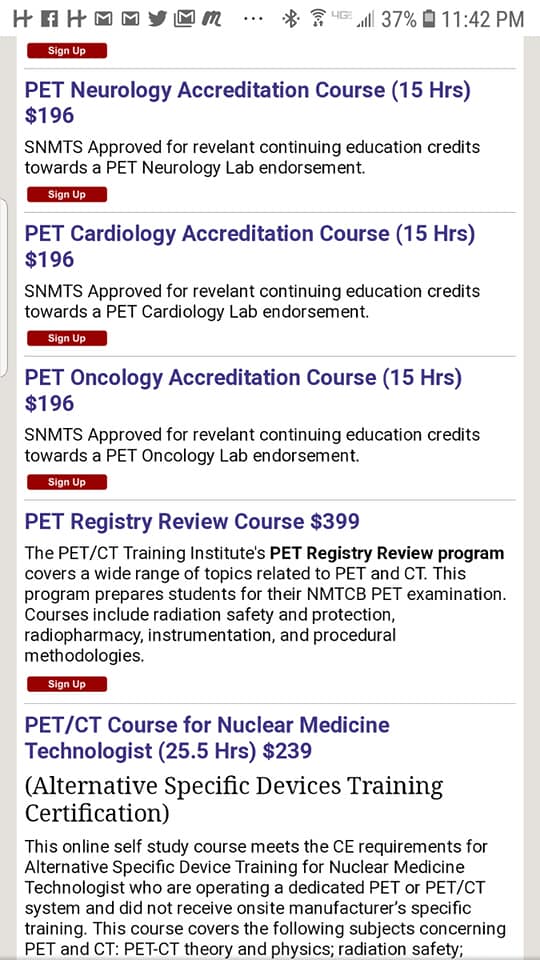The height and width of the screenshot is (960, 540).
Task: Tap the Wi-Fi status icon
Action: 317,19
